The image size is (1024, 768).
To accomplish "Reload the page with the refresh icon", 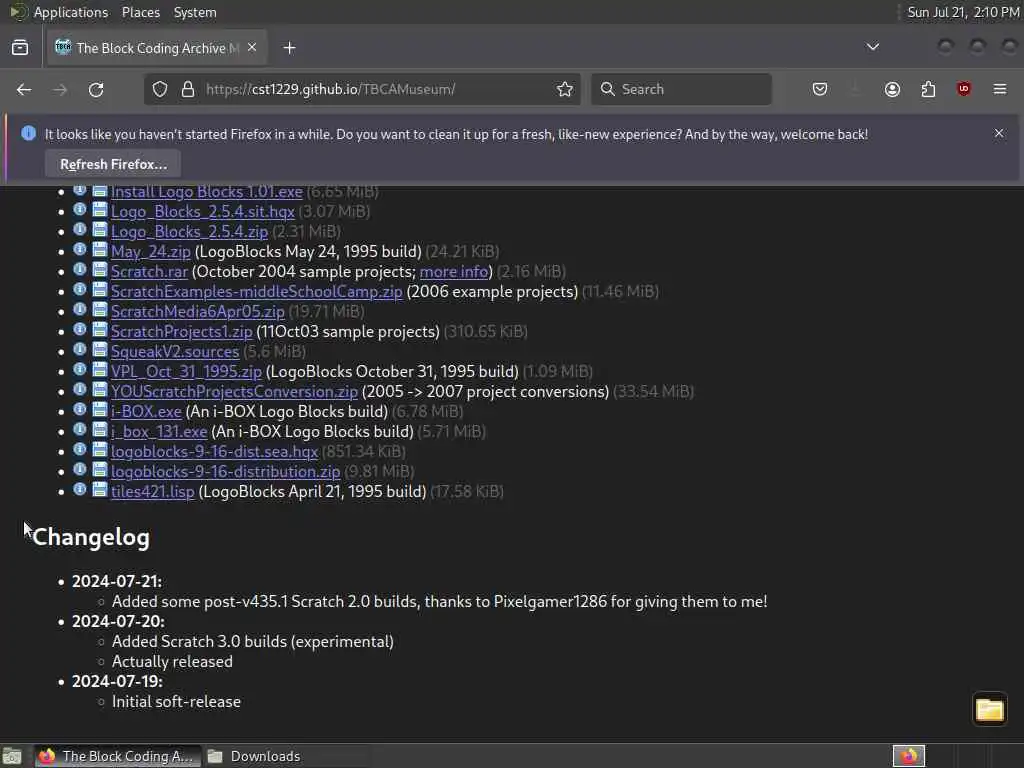I will click(96, 89).
